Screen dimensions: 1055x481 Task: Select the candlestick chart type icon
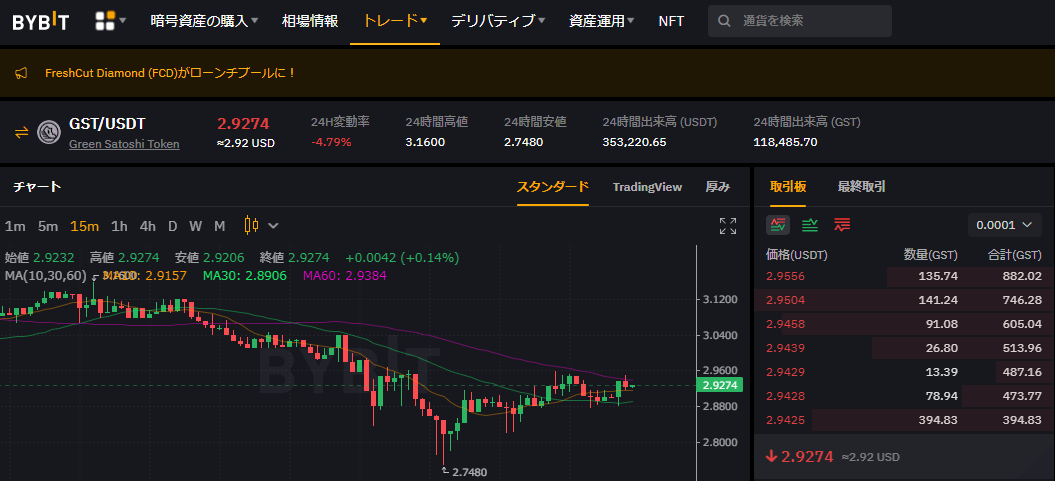pos(252,225)
